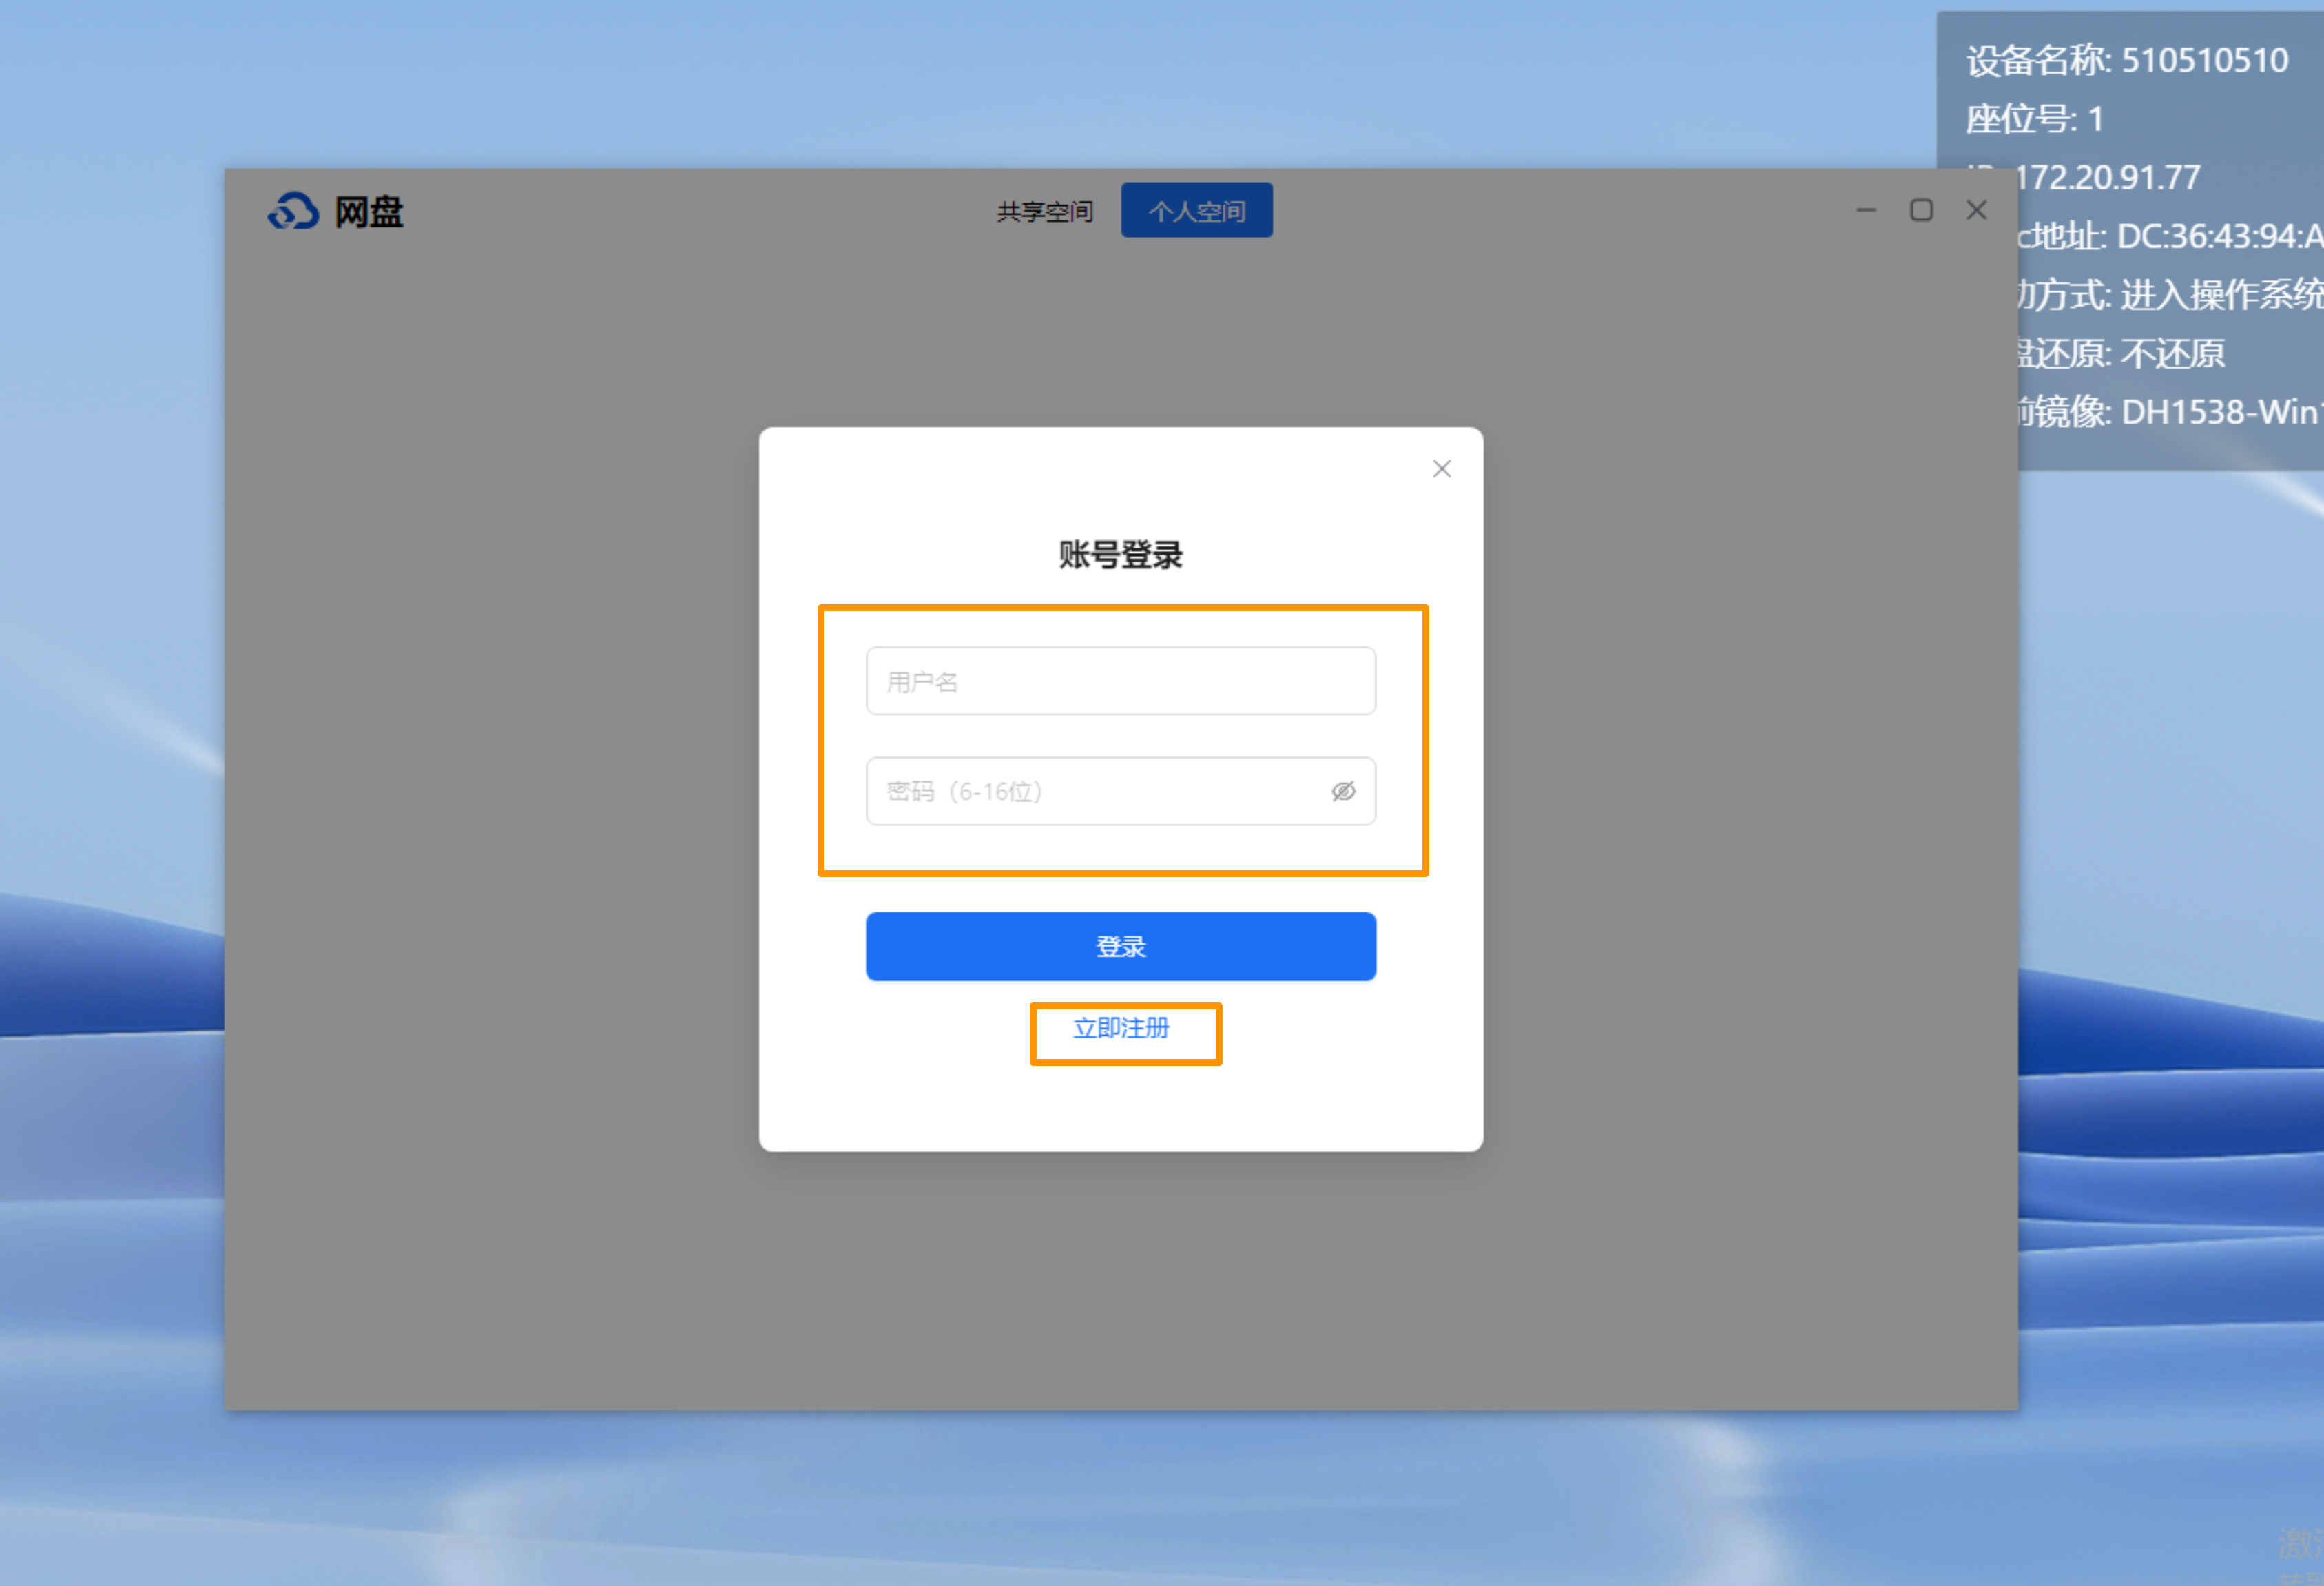Viewport: 2324px width, 1586px height.
Task: Minimize the 网盘 window
Action: click(x=1866, y=210)
